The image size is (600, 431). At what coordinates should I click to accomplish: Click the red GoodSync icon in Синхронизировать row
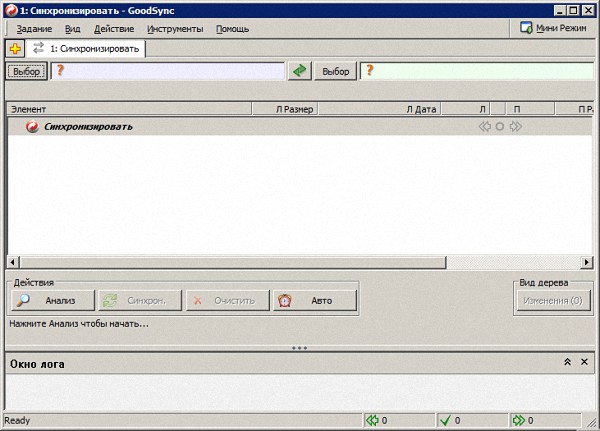point(33,126)
